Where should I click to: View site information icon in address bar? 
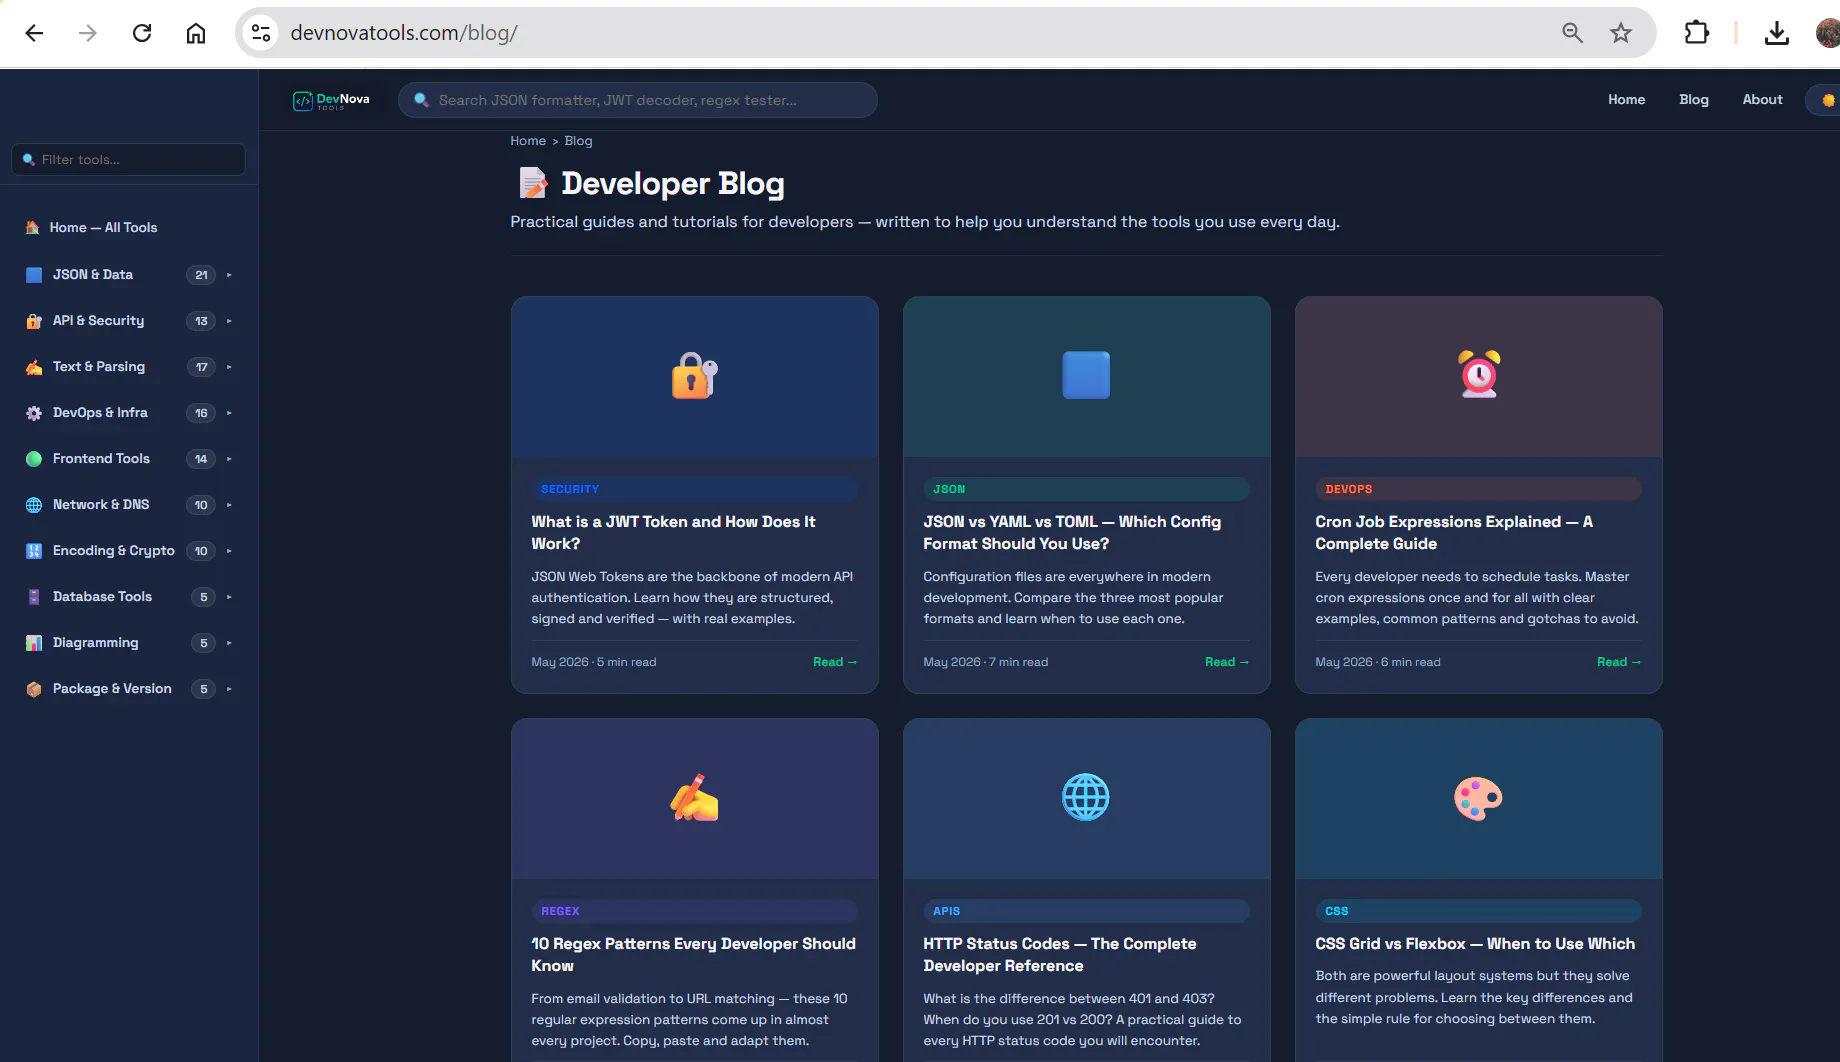[x=261, y=33]
